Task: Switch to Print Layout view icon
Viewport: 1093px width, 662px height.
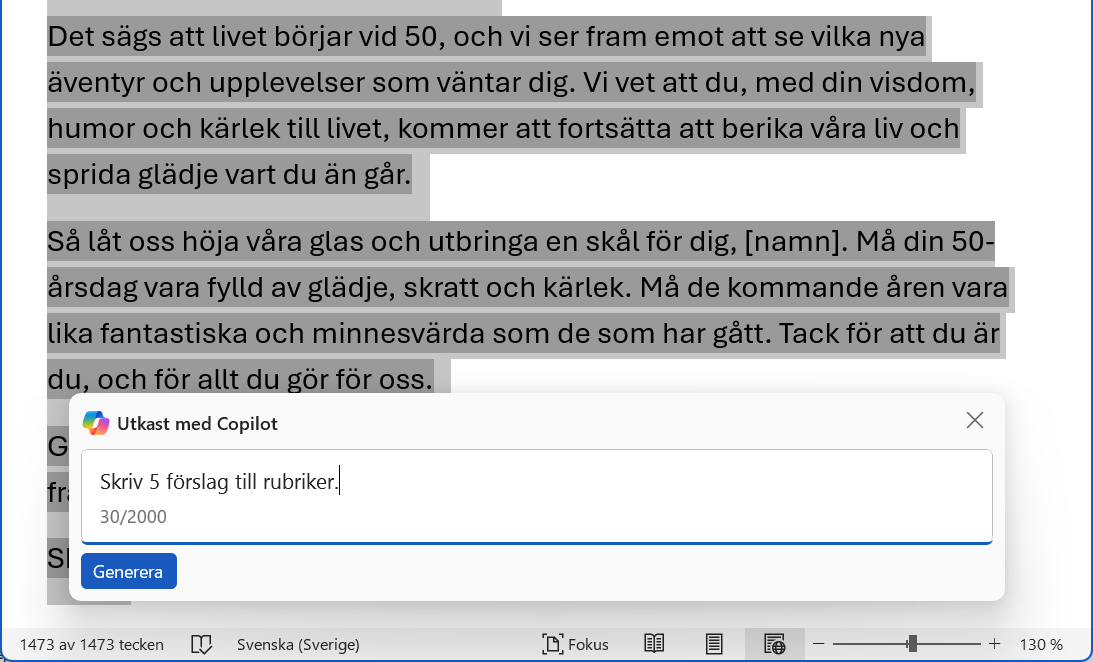Action: pos(714,644)
